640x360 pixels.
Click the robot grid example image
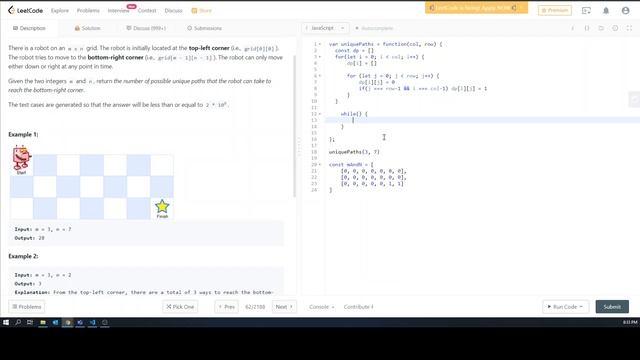[92, 182]
